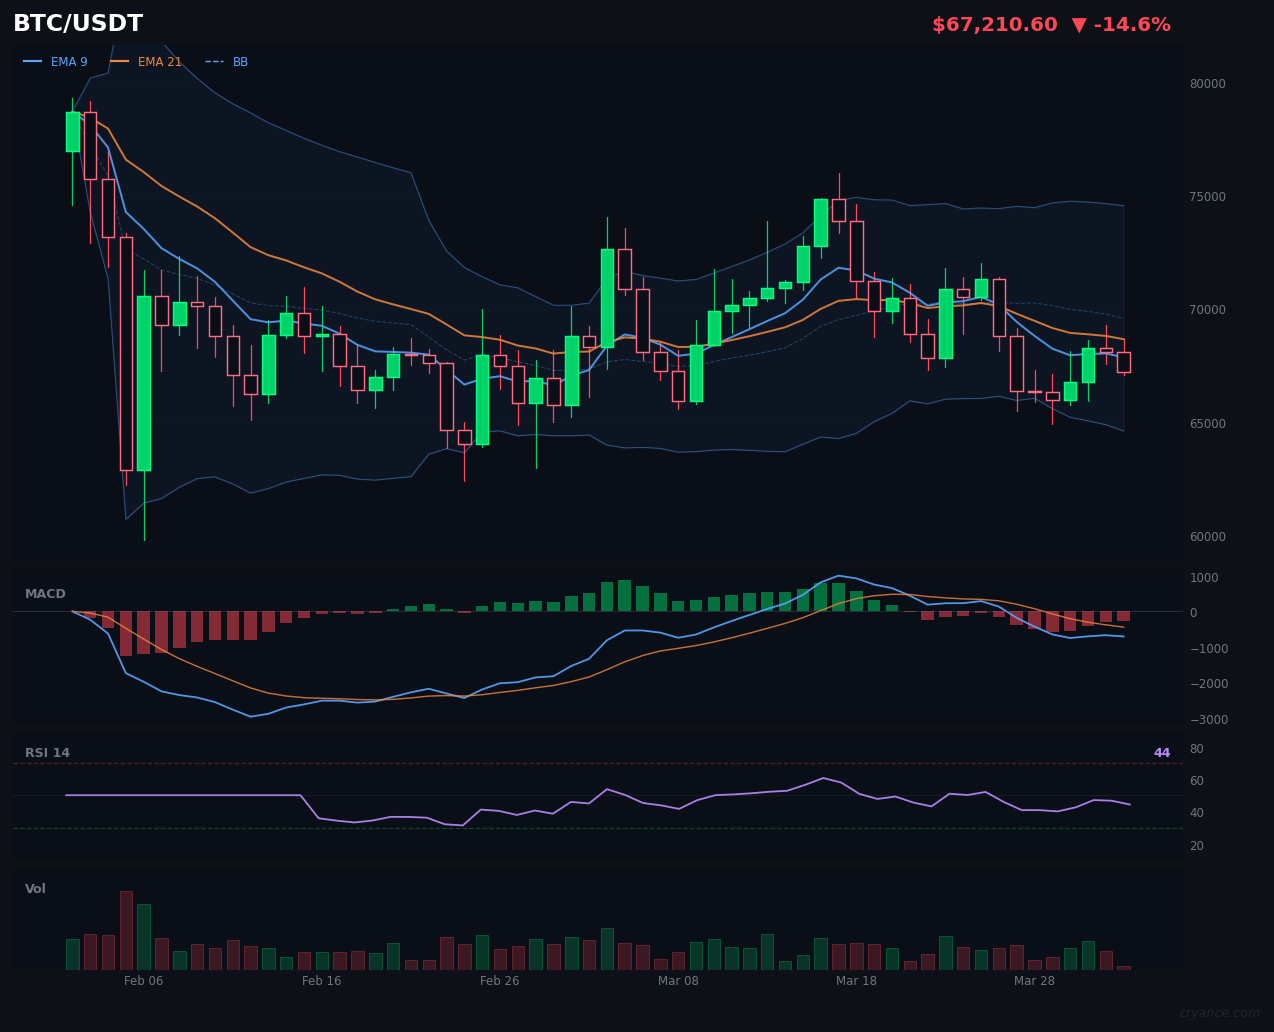1274x1032 pixels.
Task: Toggle EMA 9 indicator visibility
Action: (69, 61)
